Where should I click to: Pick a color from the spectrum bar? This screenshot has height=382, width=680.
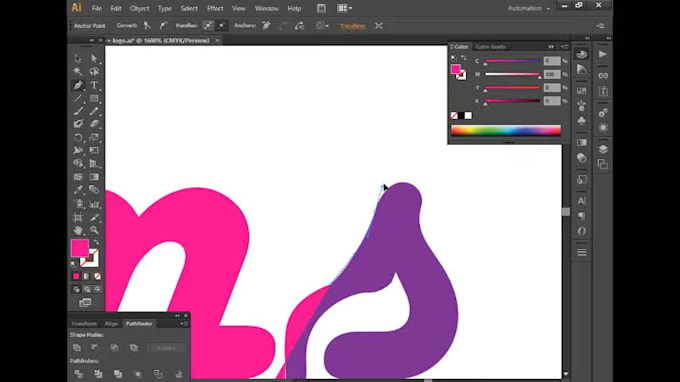[x=506, y=130]
